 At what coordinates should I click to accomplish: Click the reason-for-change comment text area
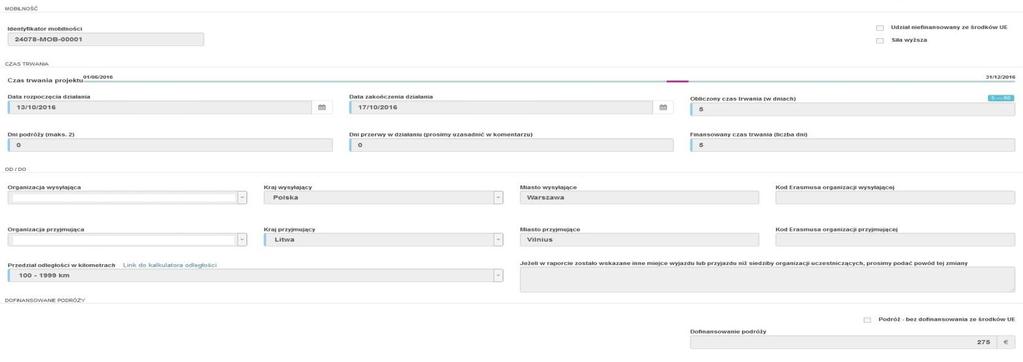tap(767, 280)
